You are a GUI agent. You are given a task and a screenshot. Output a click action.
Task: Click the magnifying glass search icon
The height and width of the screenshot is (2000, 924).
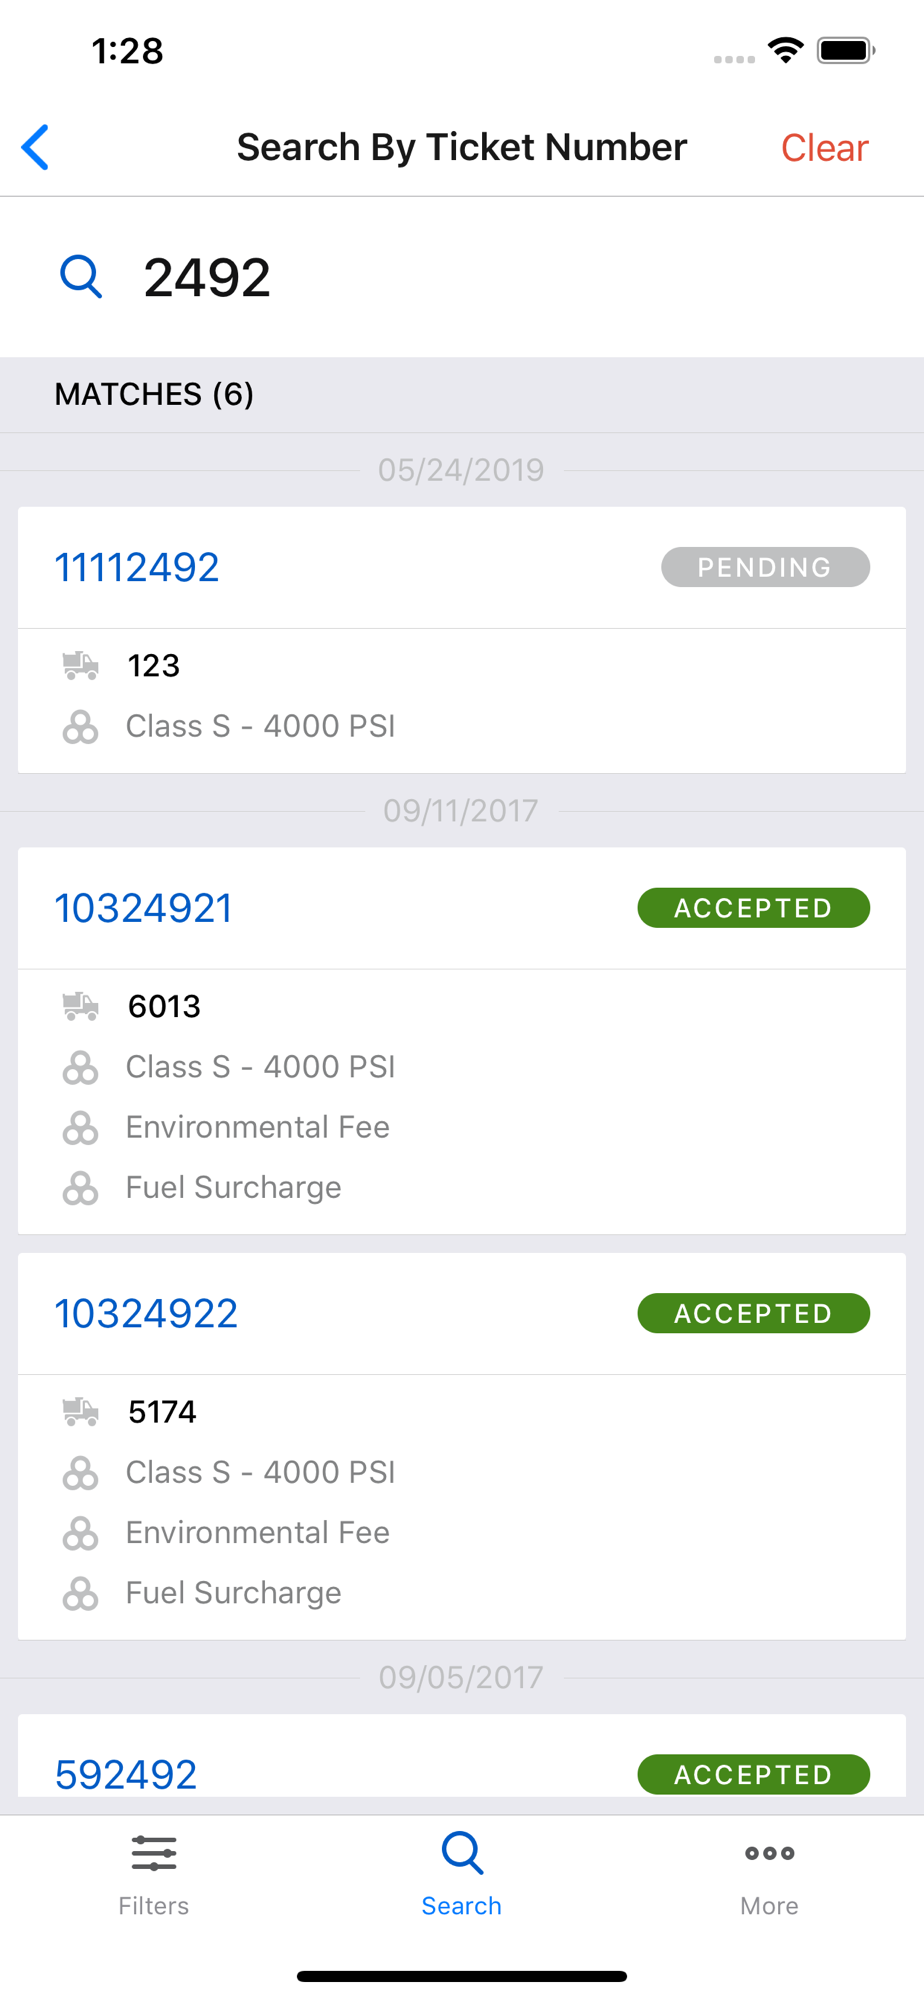coord(81,277)
